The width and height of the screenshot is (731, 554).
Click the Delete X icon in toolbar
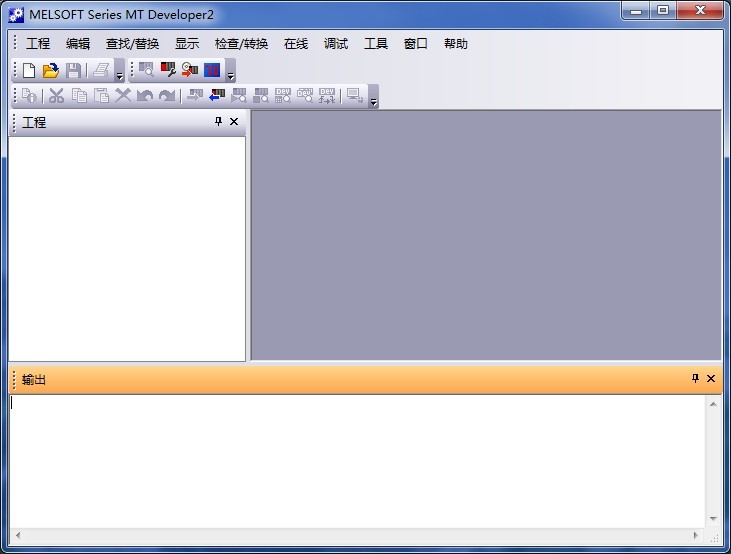123,96
